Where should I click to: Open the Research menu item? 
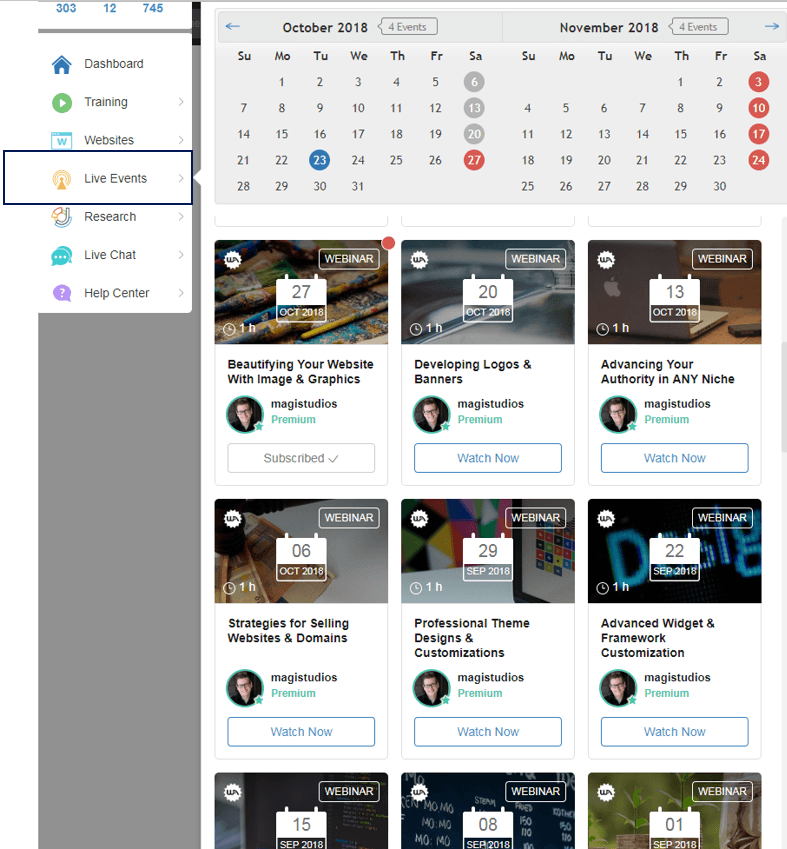tap(115, 217)
